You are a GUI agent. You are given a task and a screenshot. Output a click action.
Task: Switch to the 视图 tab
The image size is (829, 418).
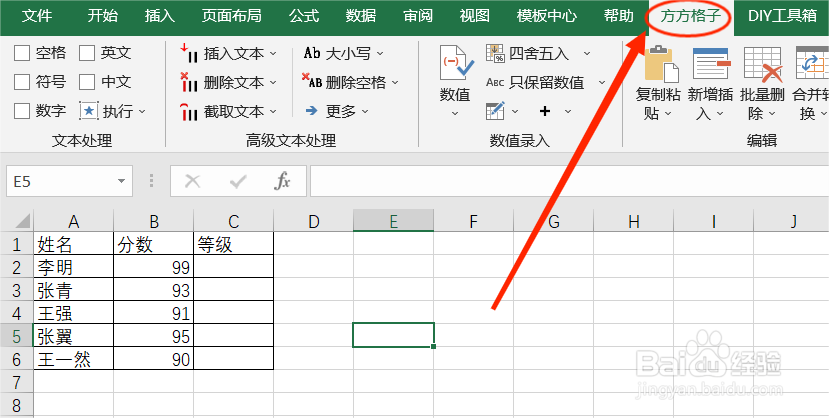[x=475, y=16]
